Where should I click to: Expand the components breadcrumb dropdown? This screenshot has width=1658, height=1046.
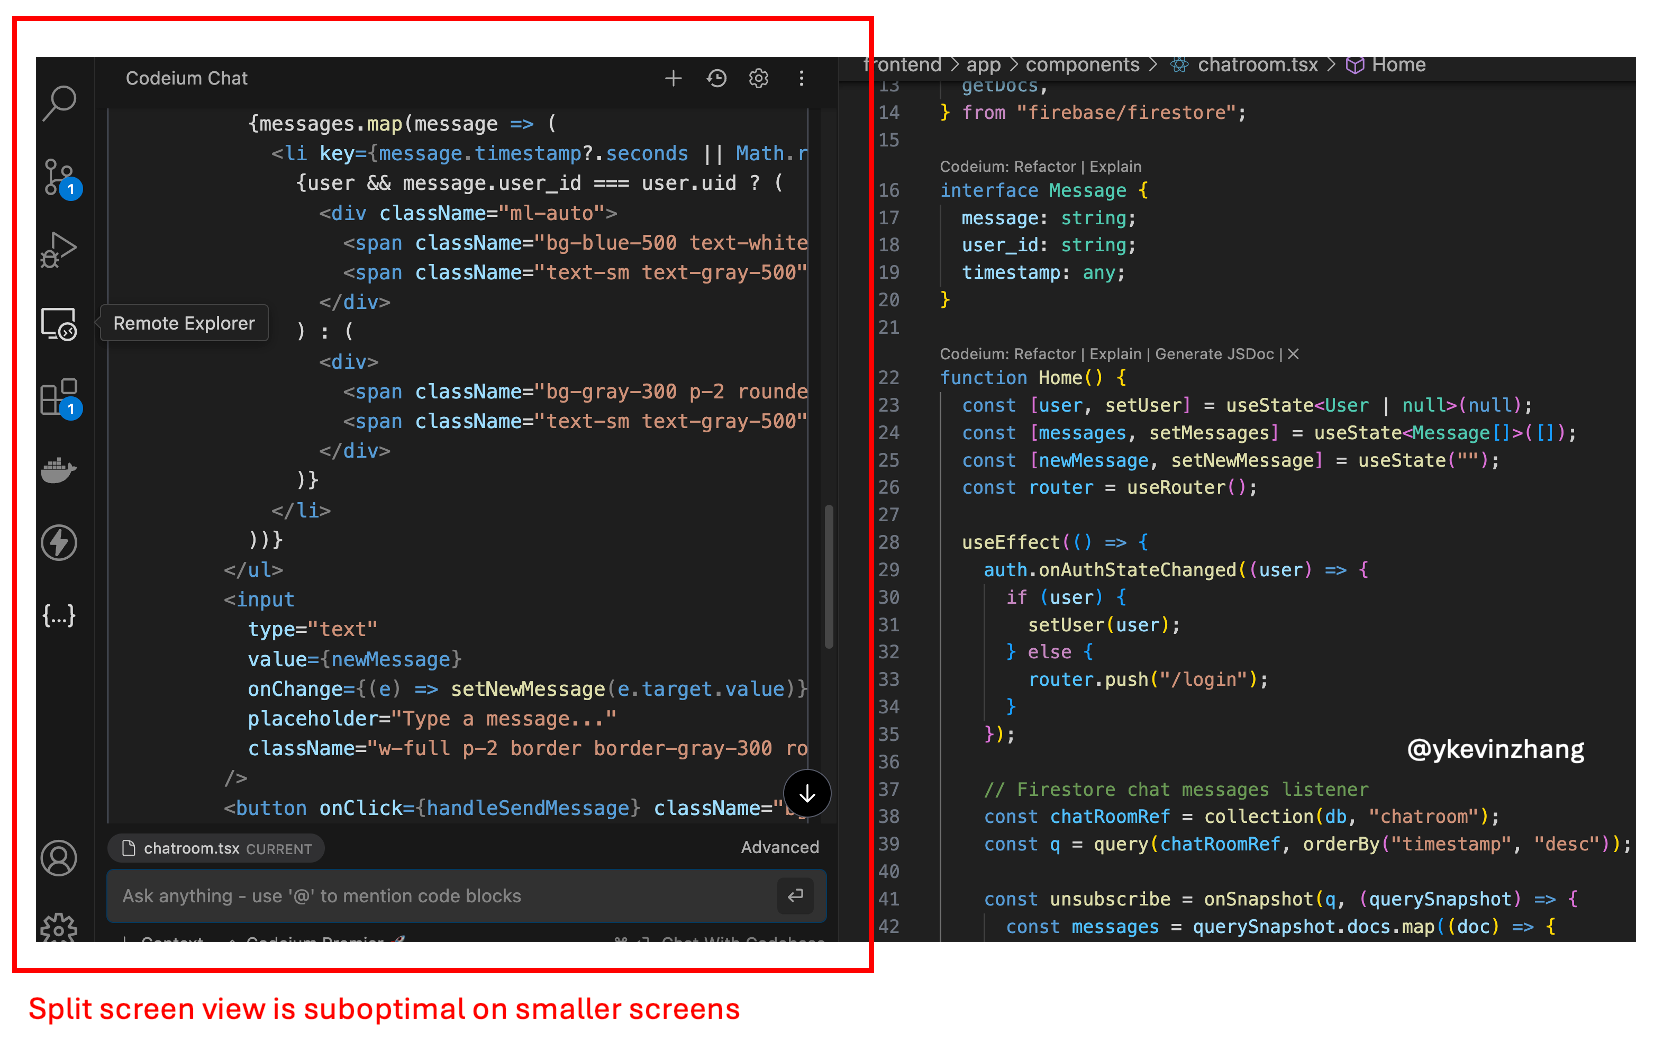pos(1083,65)
